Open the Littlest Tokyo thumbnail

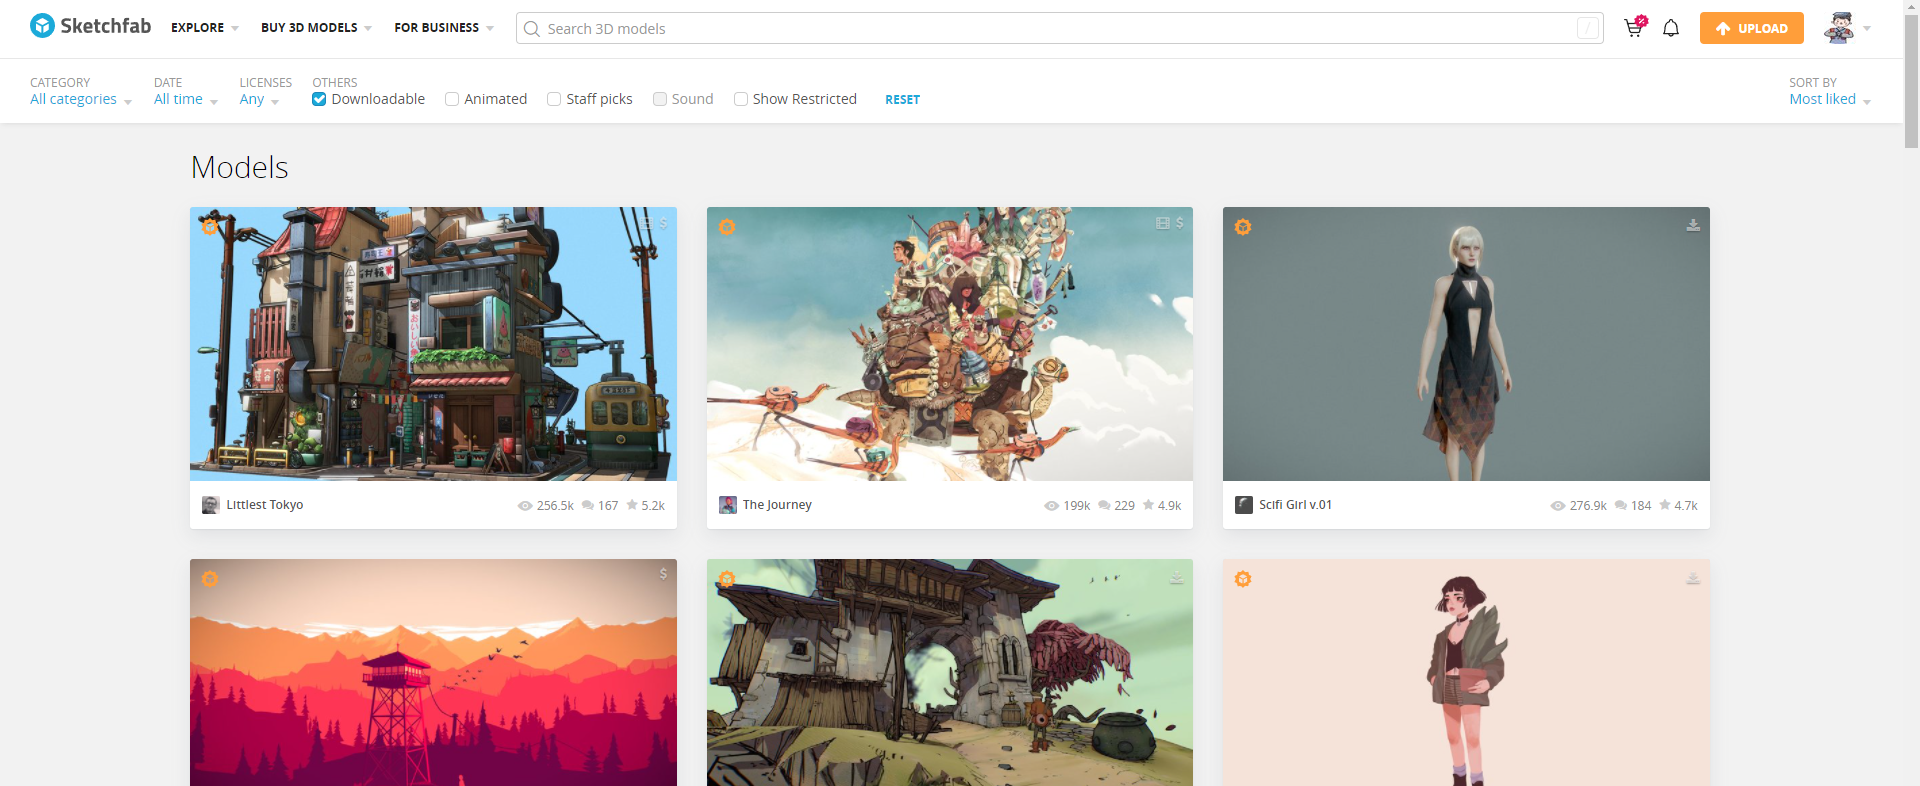click(433, 344)
